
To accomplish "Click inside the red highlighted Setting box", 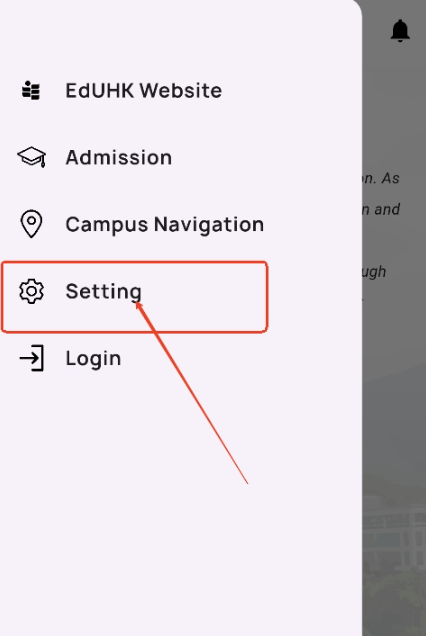I will [134, 297].
